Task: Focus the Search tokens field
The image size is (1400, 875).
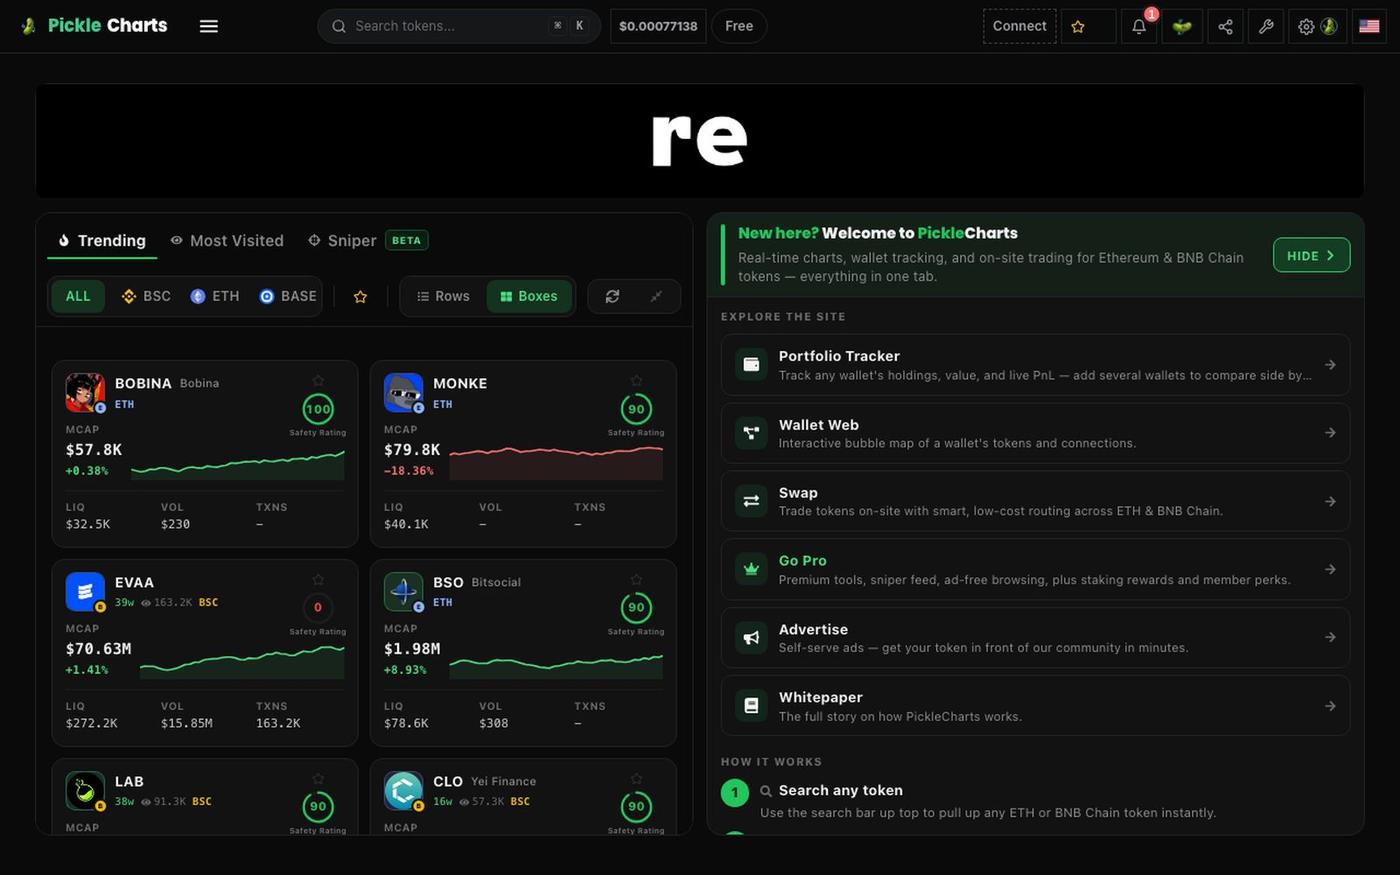Action: tap(459, 26)
